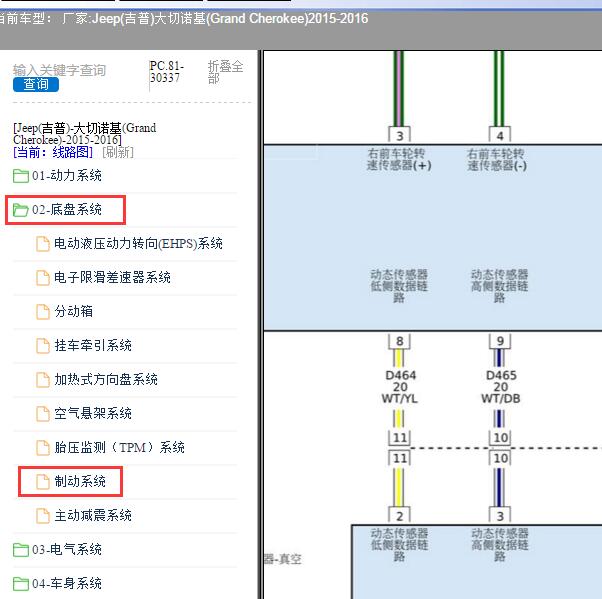Click connector pin 9 in diagram
The image size is (602, 599).
pyautogui.click(x=500, y=341)
